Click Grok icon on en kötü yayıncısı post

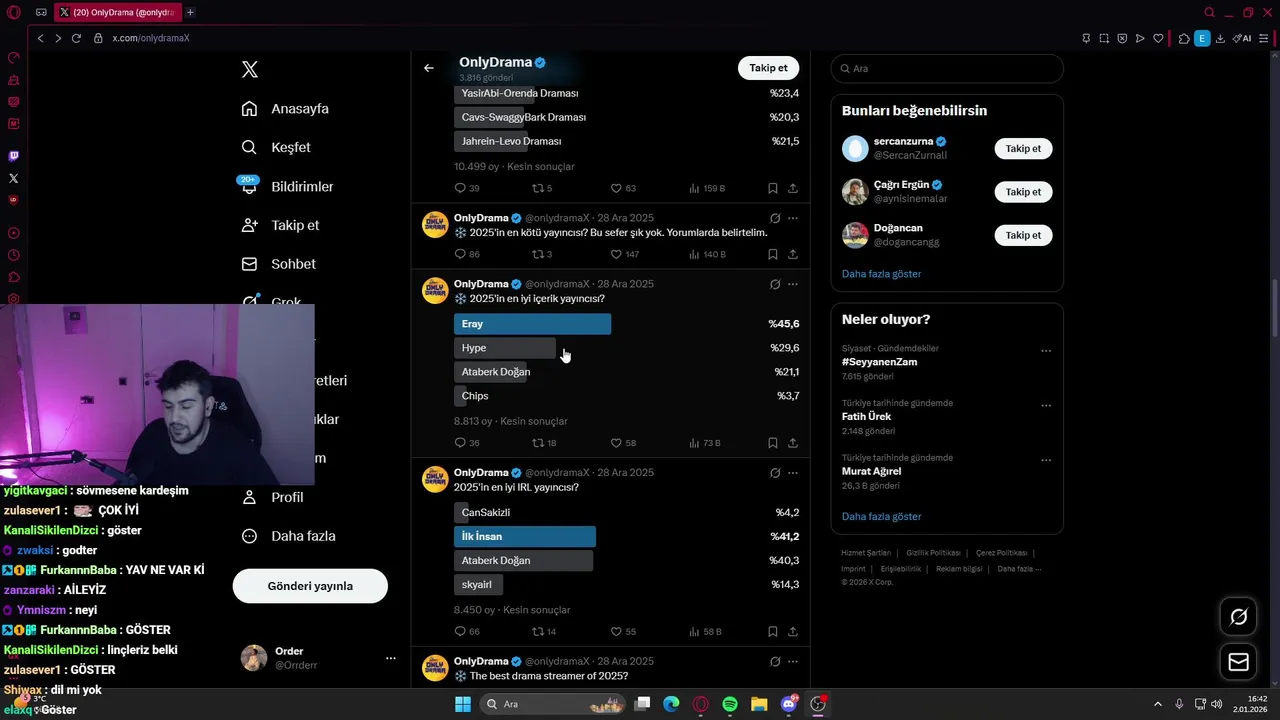click(x=775, y=218)
